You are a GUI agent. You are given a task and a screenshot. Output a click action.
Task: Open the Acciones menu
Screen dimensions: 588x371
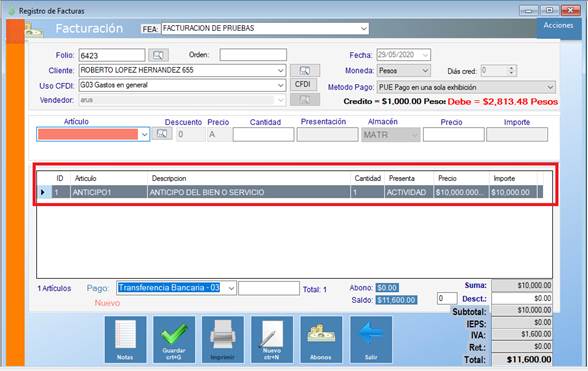click(558, 26)
